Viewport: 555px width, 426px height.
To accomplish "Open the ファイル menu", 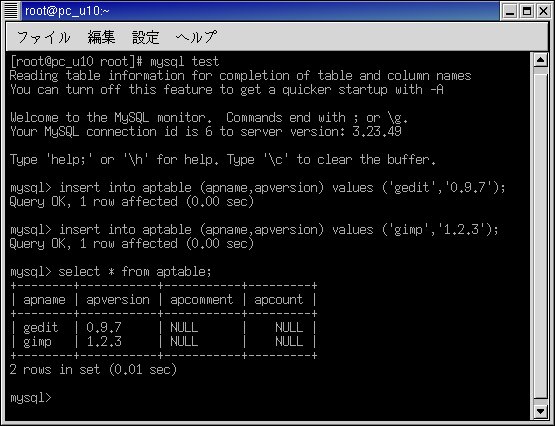I will point(44,37).
